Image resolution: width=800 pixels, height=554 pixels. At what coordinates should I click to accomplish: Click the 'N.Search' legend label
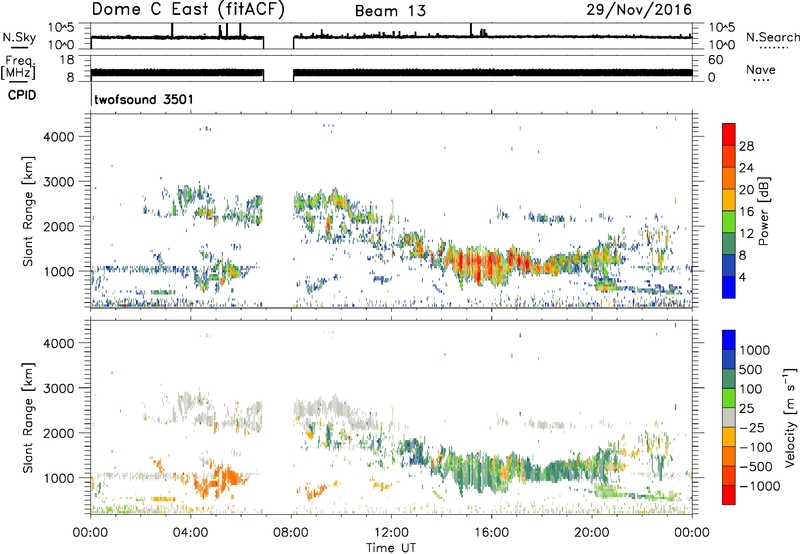[772, 37]
